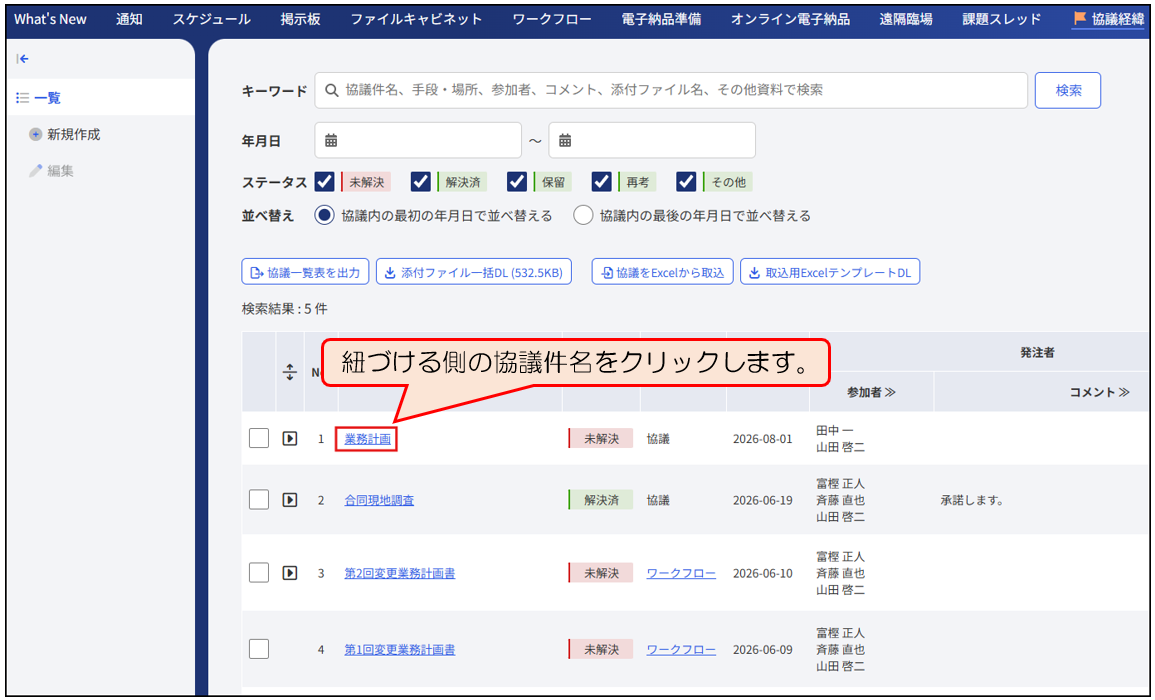Open the 課題スレッド tab
Screen dimensions: 1155x700
pyautogui.click(x=1002, y=19)
